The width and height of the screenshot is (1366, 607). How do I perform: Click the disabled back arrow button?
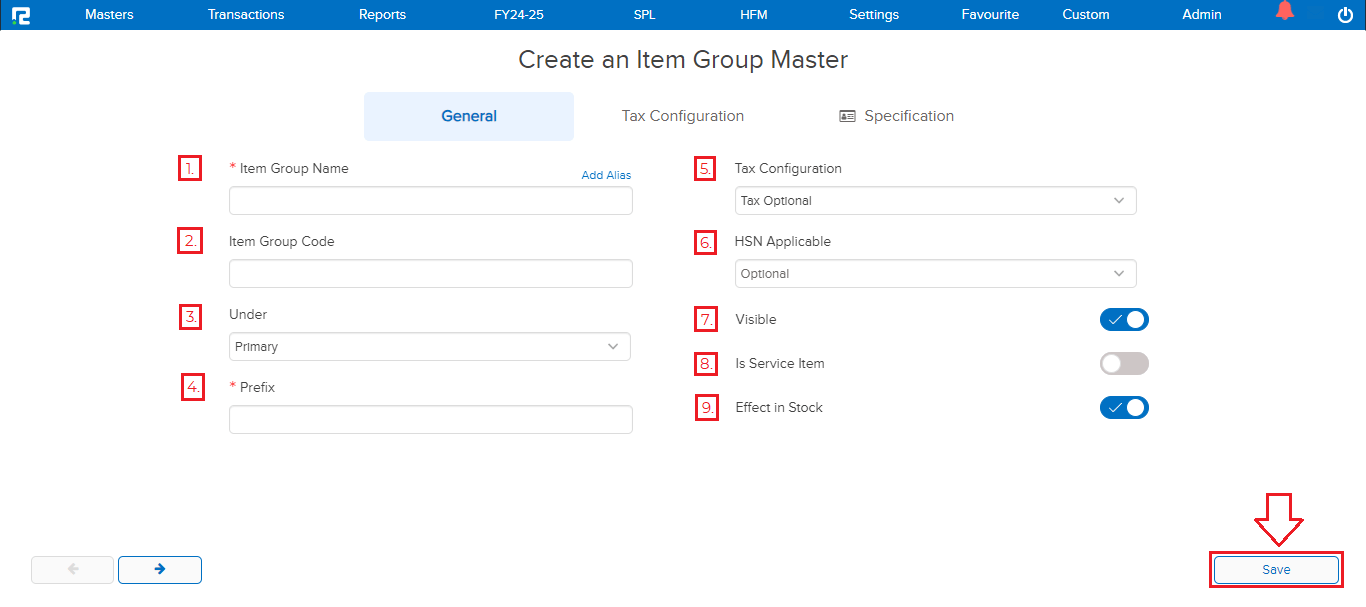[73, 569]
